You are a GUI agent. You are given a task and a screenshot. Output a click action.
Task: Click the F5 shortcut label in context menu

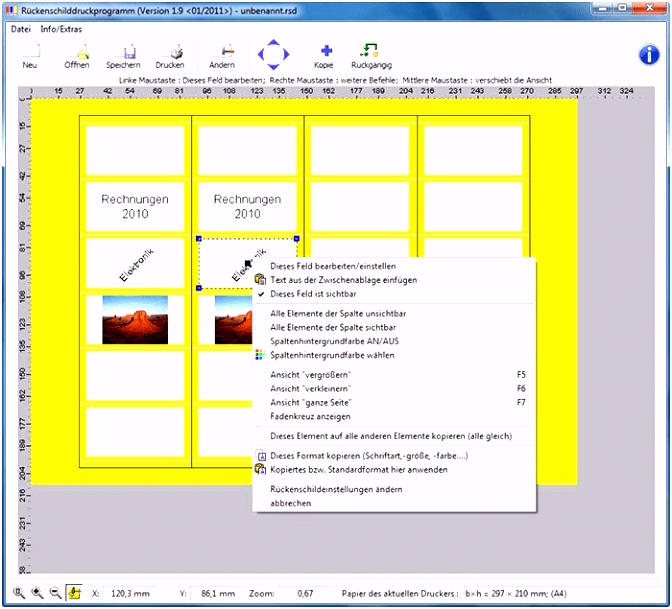point(521,375)
